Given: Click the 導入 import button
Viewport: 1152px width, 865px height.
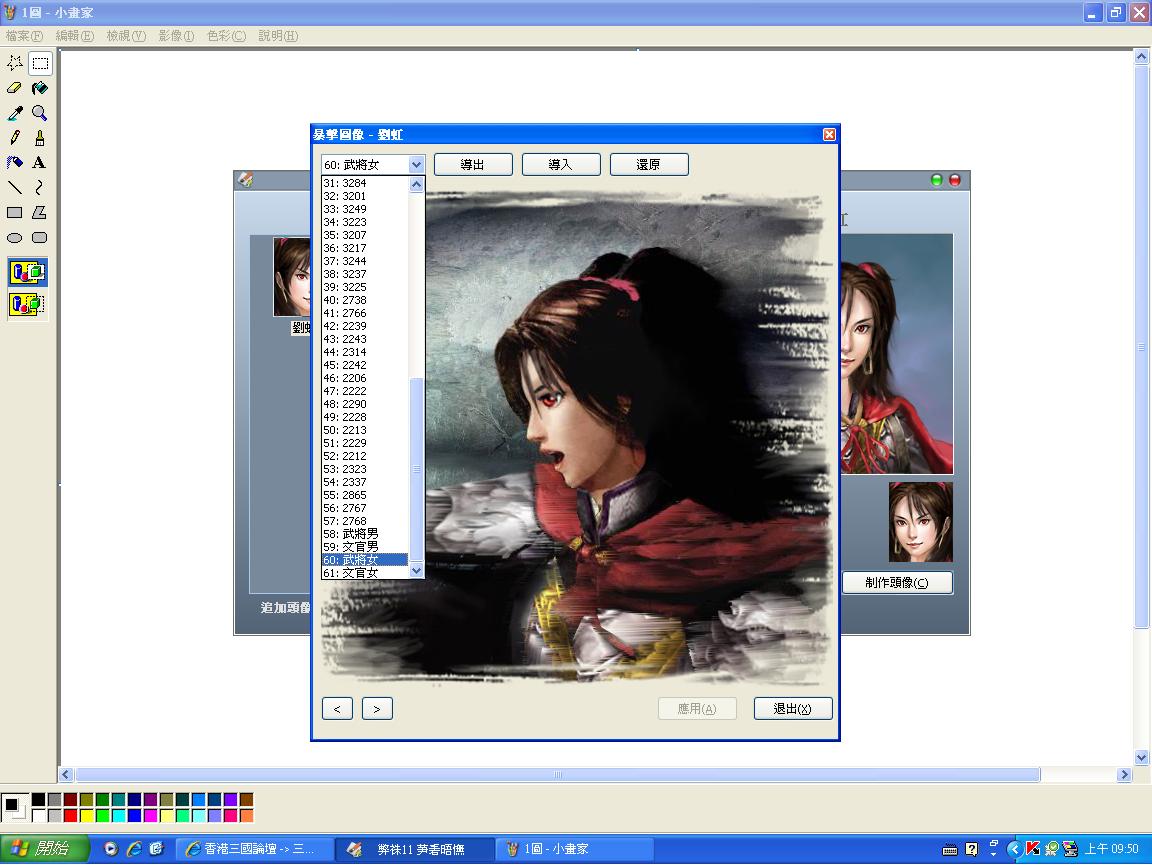Looking at the screenshot, I should pos(561,165).
